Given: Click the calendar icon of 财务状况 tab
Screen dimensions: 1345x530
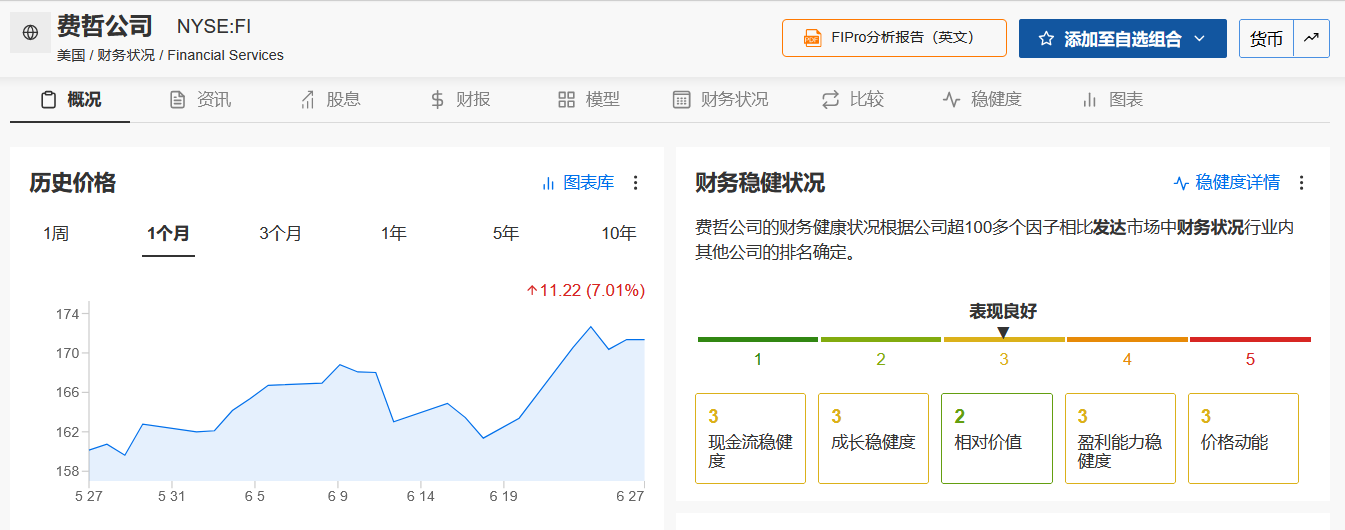Looking at the screenshot, I should coord(681,100).
